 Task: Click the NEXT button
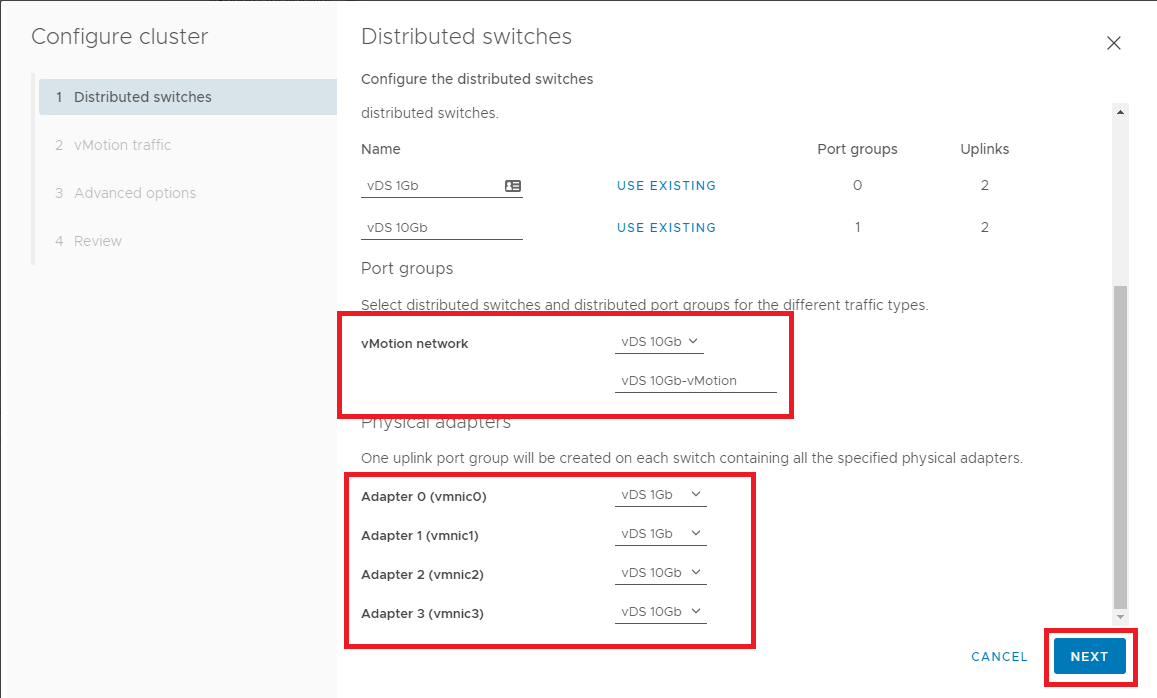coord(1089,657)
